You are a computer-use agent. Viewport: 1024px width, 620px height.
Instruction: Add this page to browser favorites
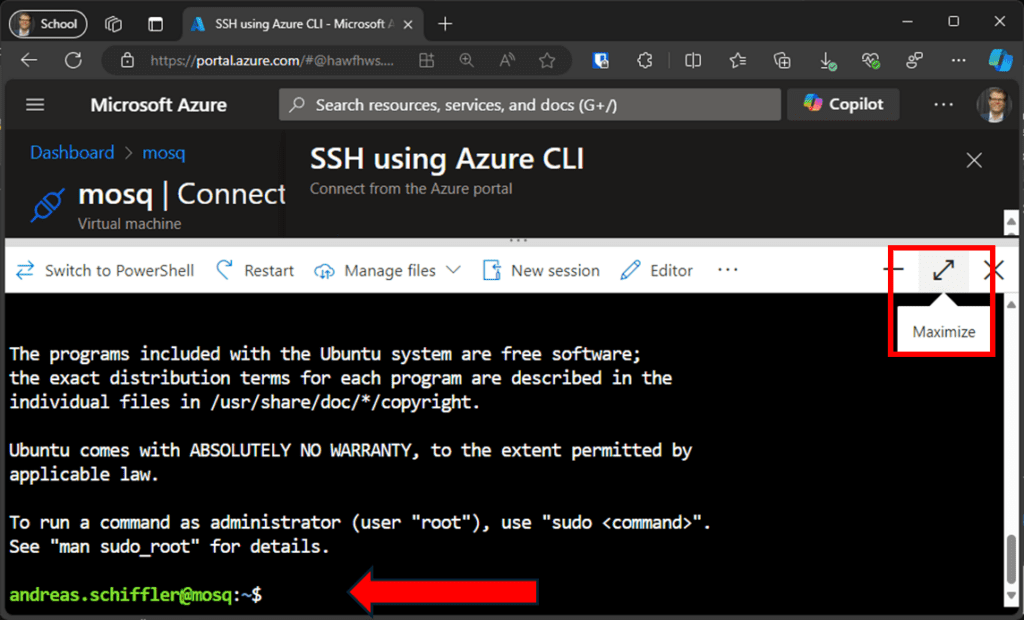click(x=547, y=61)
